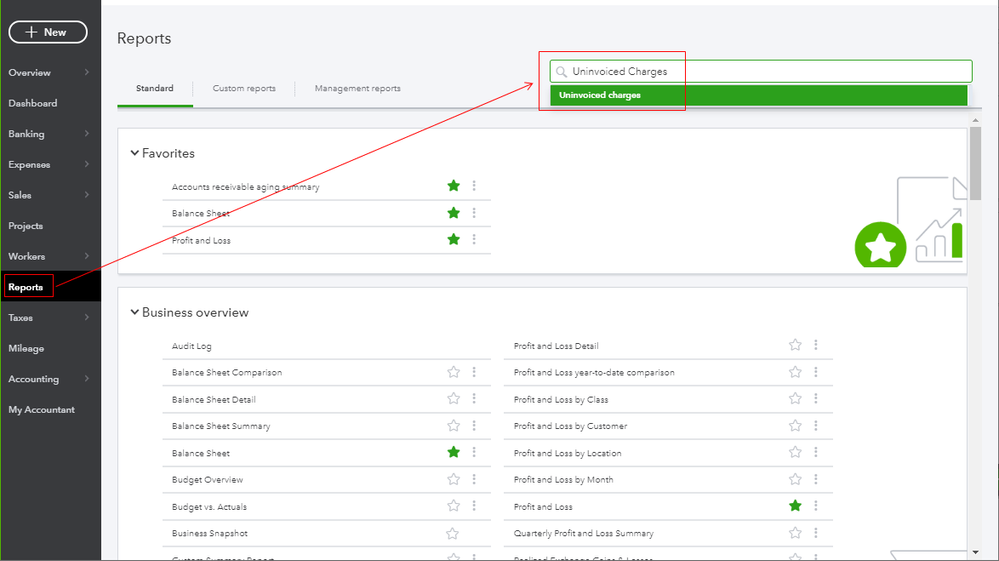This screenshot has height=561, width=999.
Task: Open Mileage in the sidebar
Action: pos(26,348)
